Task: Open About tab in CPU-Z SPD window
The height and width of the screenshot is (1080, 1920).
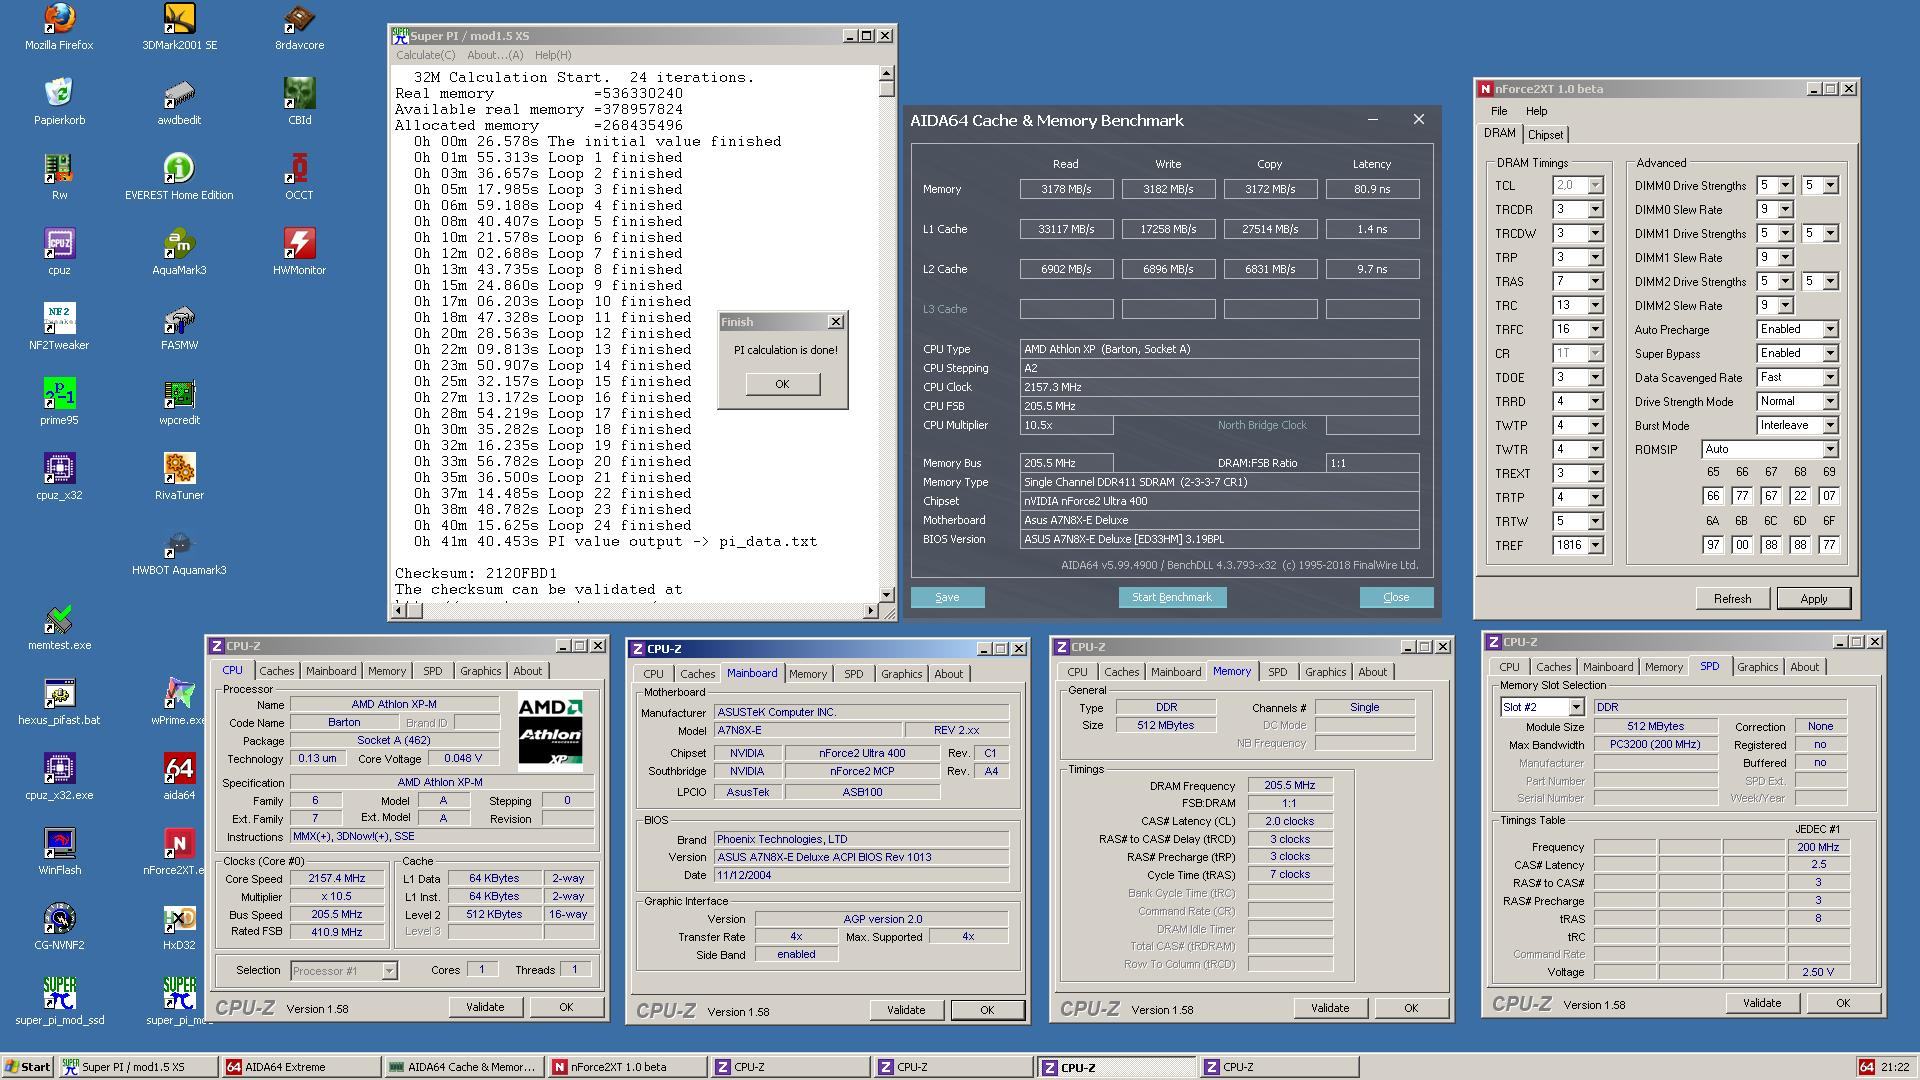Action: 1804,667
